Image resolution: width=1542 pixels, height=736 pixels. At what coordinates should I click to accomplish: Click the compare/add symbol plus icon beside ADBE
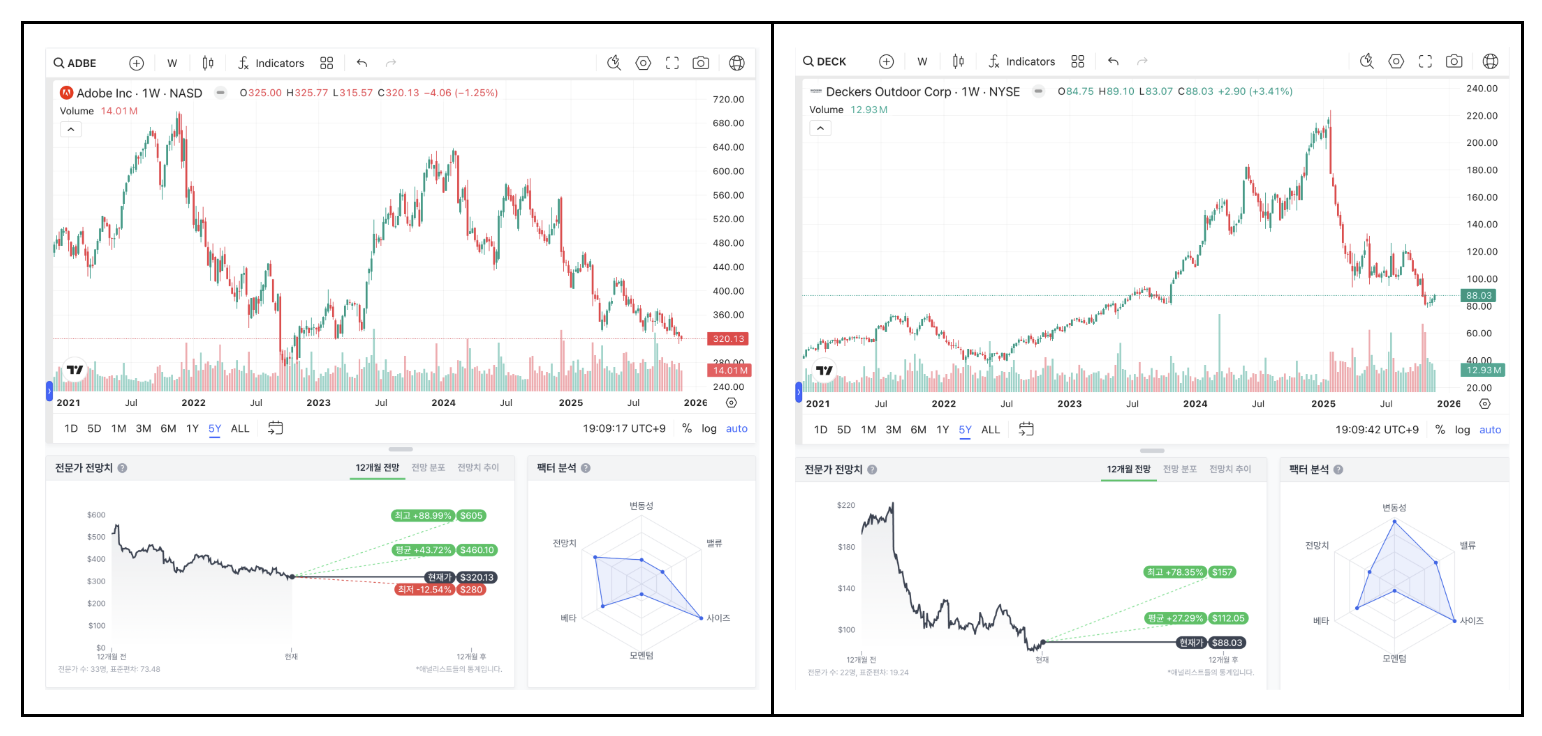(137, 63)
